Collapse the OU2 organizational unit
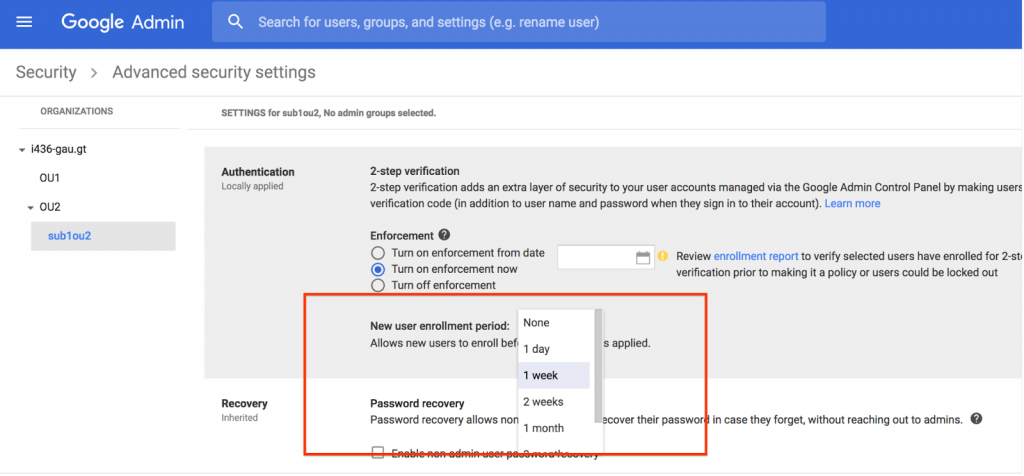The image size is (1024, 476). pyautogui.click(x=31, y=208)
